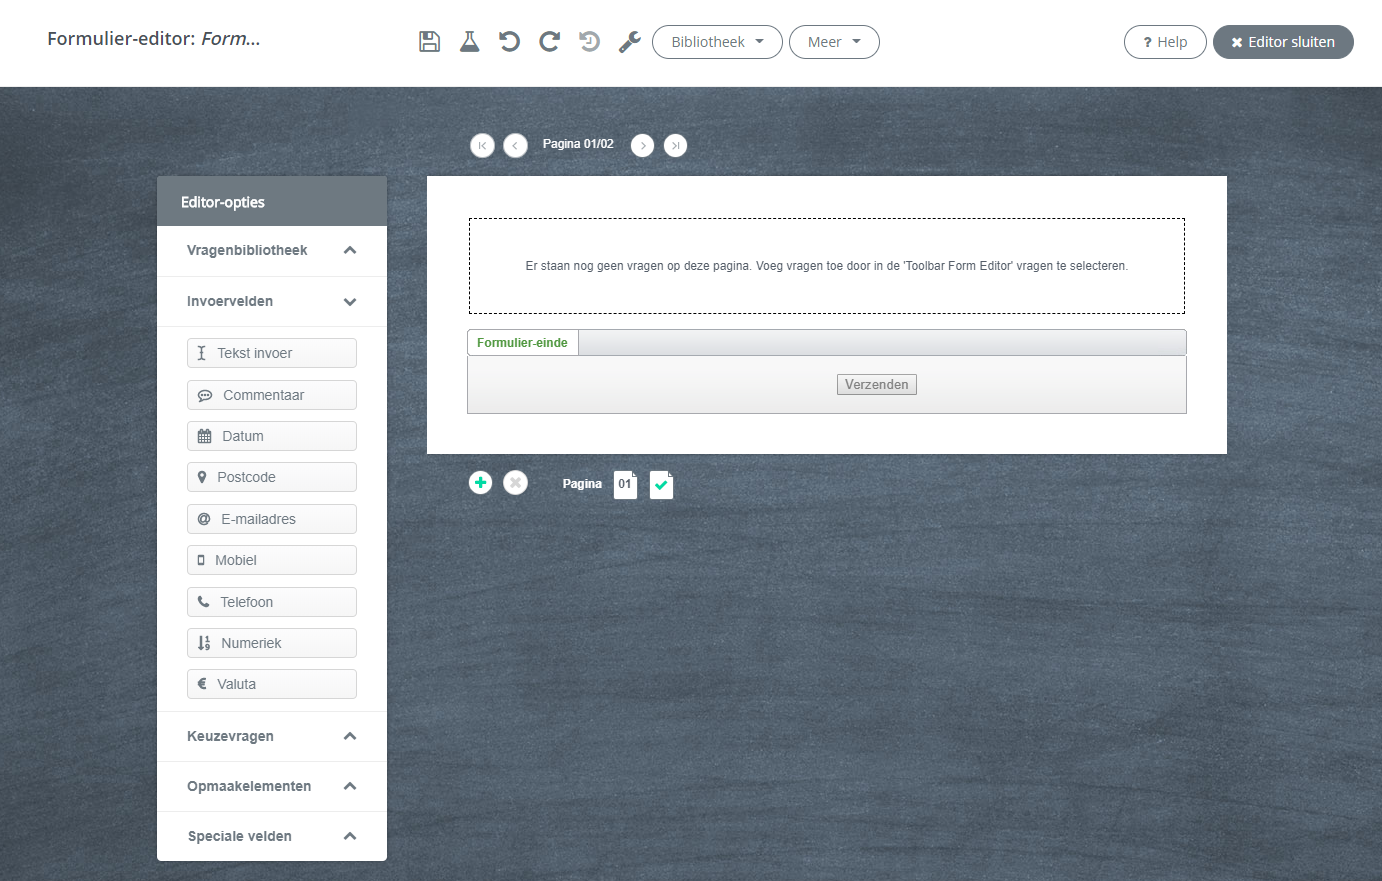Select the Formulier-einde tab

(522, 343)
